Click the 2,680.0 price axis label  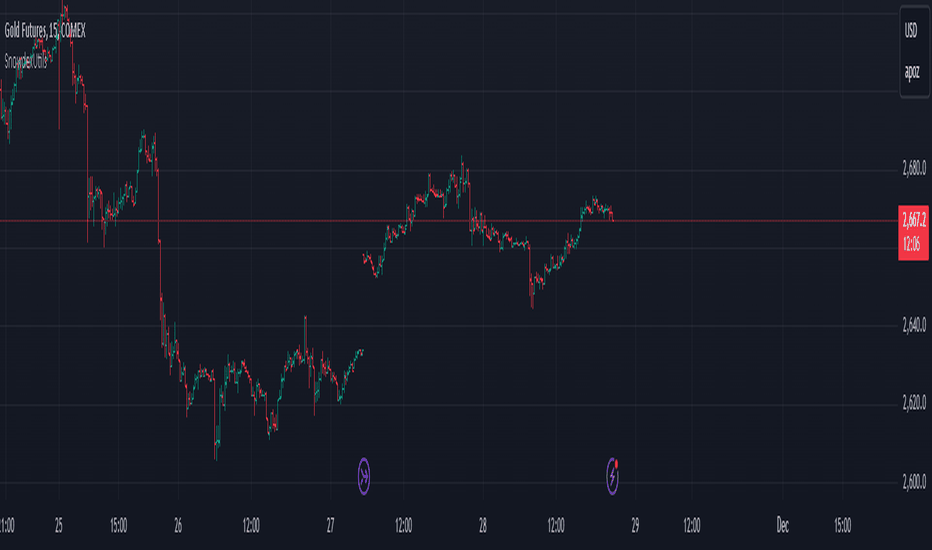pyautogui.click(x=914, y=168)
